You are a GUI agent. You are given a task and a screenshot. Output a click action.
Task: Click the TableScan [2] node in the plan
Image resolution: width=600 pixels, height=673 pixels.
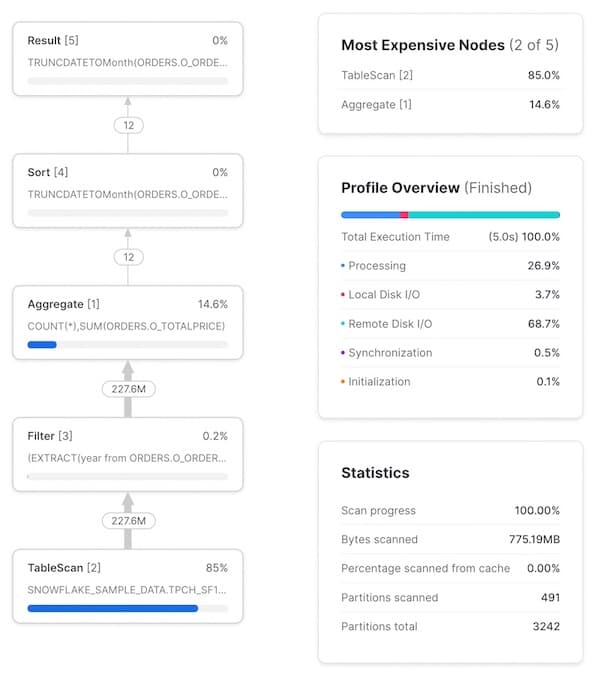click(x=127, y=585)
